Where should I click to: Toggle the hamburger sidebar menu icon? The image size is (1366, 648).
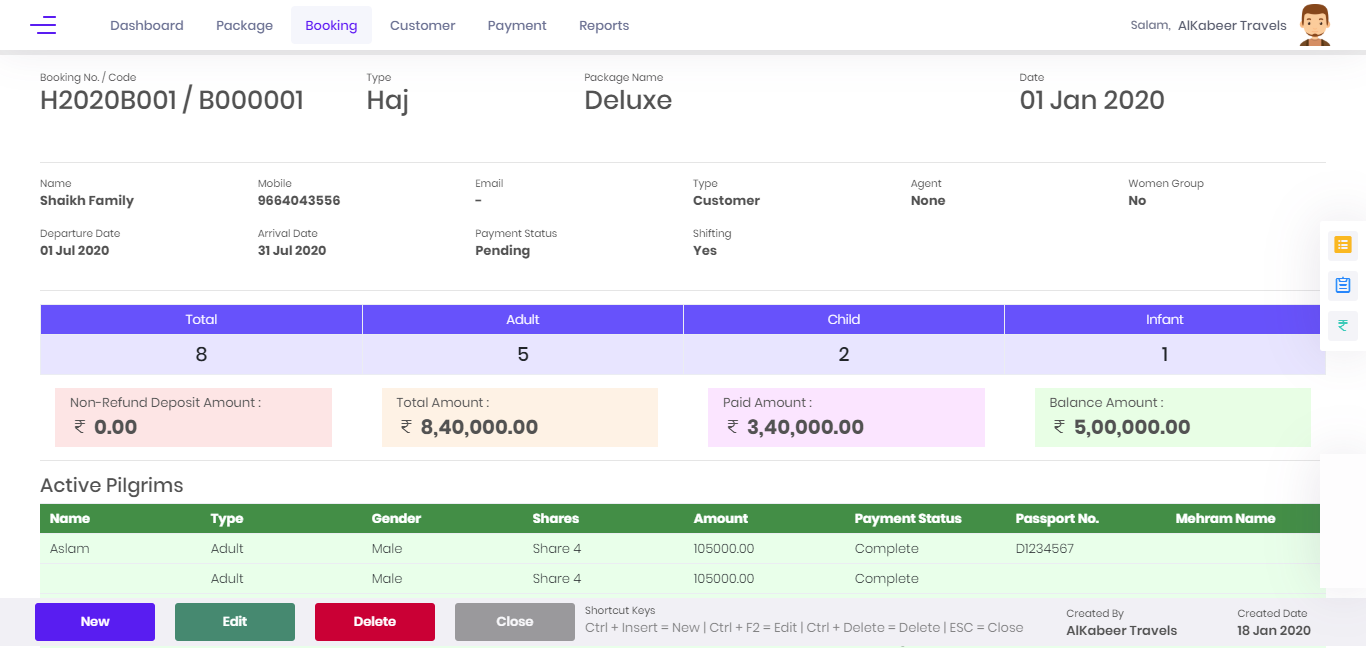coord(43,26)
